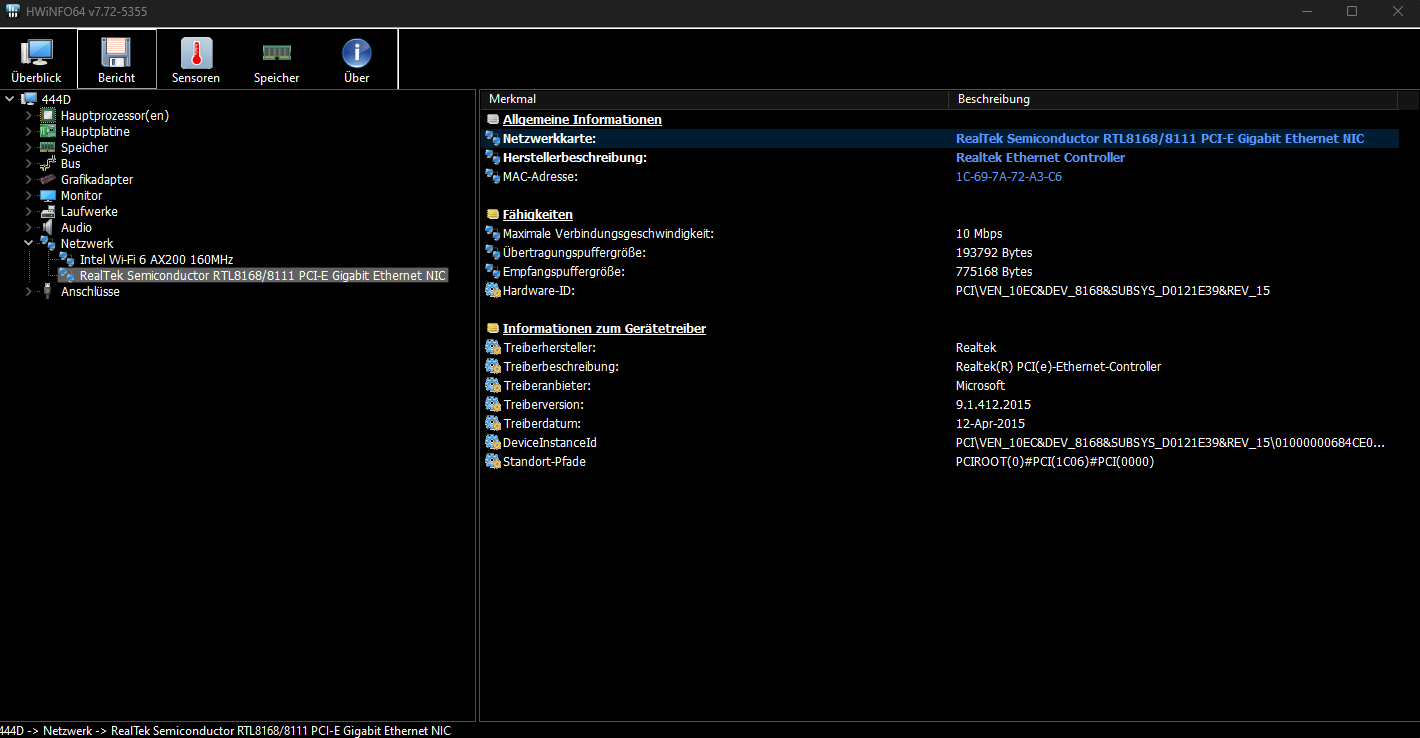Select the Treiberhersteller row

tap(940, 347)
